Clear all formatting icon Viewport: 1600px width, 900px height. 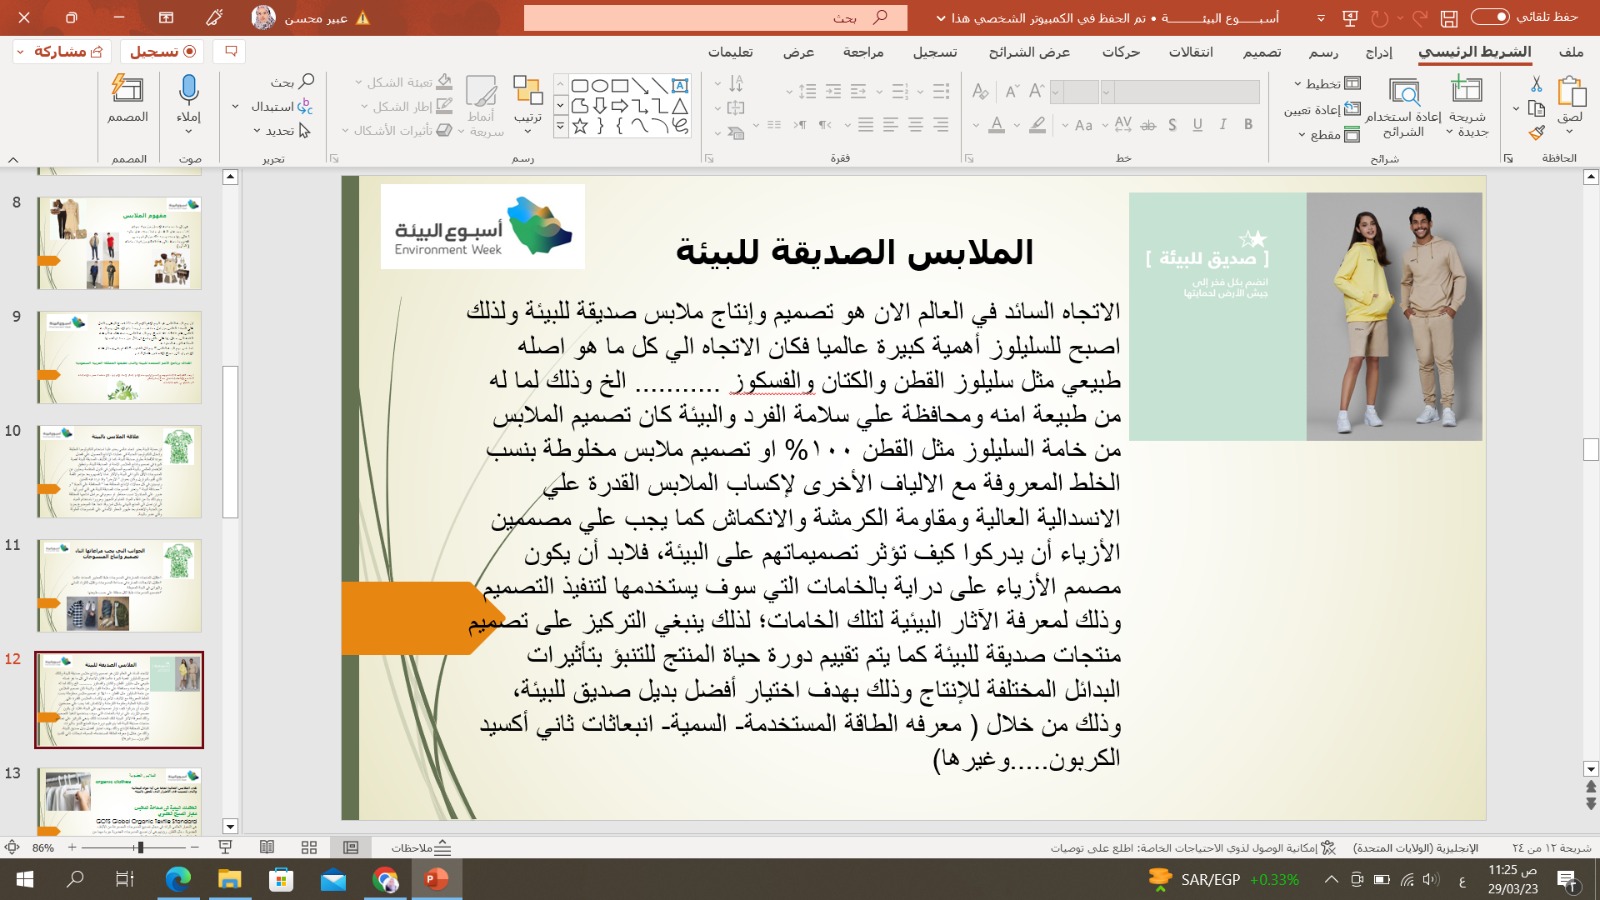[x=980, y=92]
